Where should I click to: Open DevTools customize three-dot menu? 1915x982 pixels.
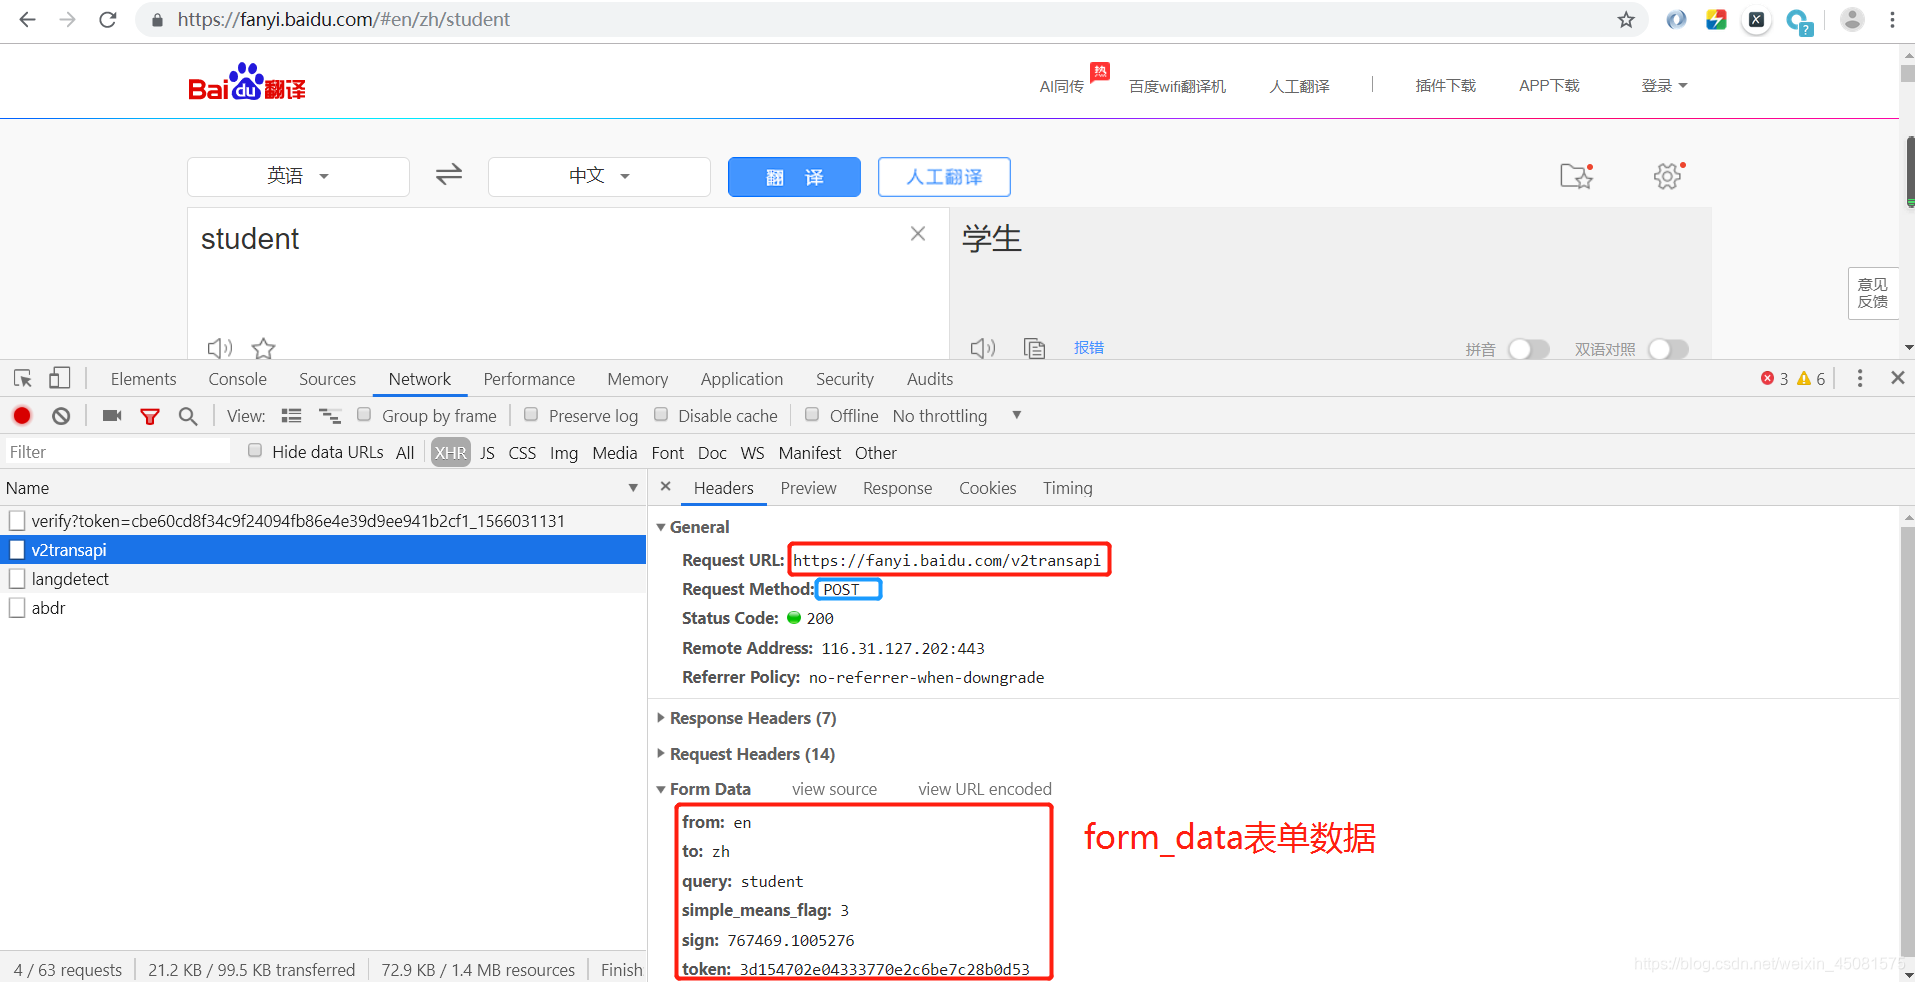[x=1859, y=378]
